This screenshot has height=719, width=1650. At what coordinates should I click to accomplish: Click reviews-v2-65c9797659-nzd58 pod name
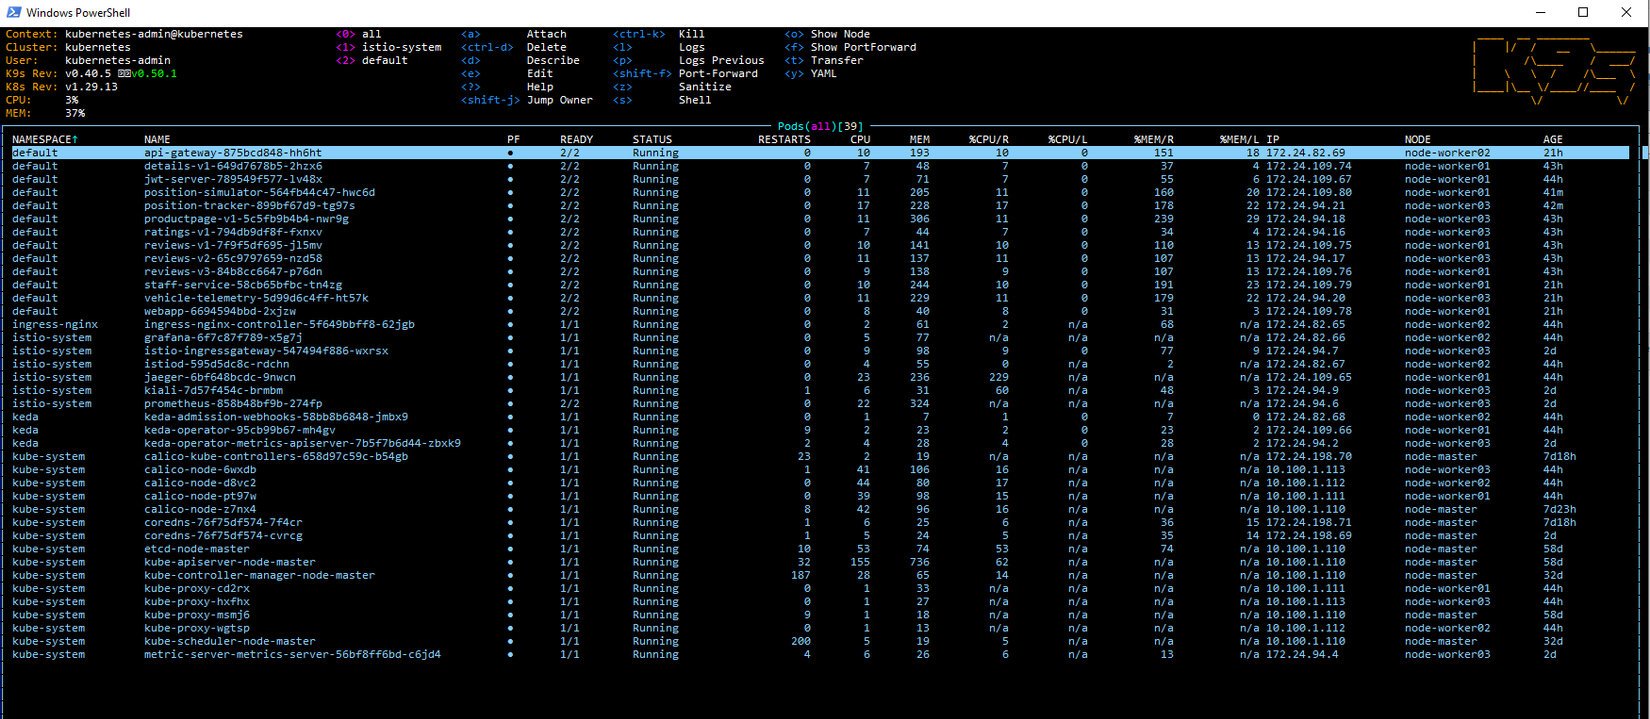tap(233, 258)
